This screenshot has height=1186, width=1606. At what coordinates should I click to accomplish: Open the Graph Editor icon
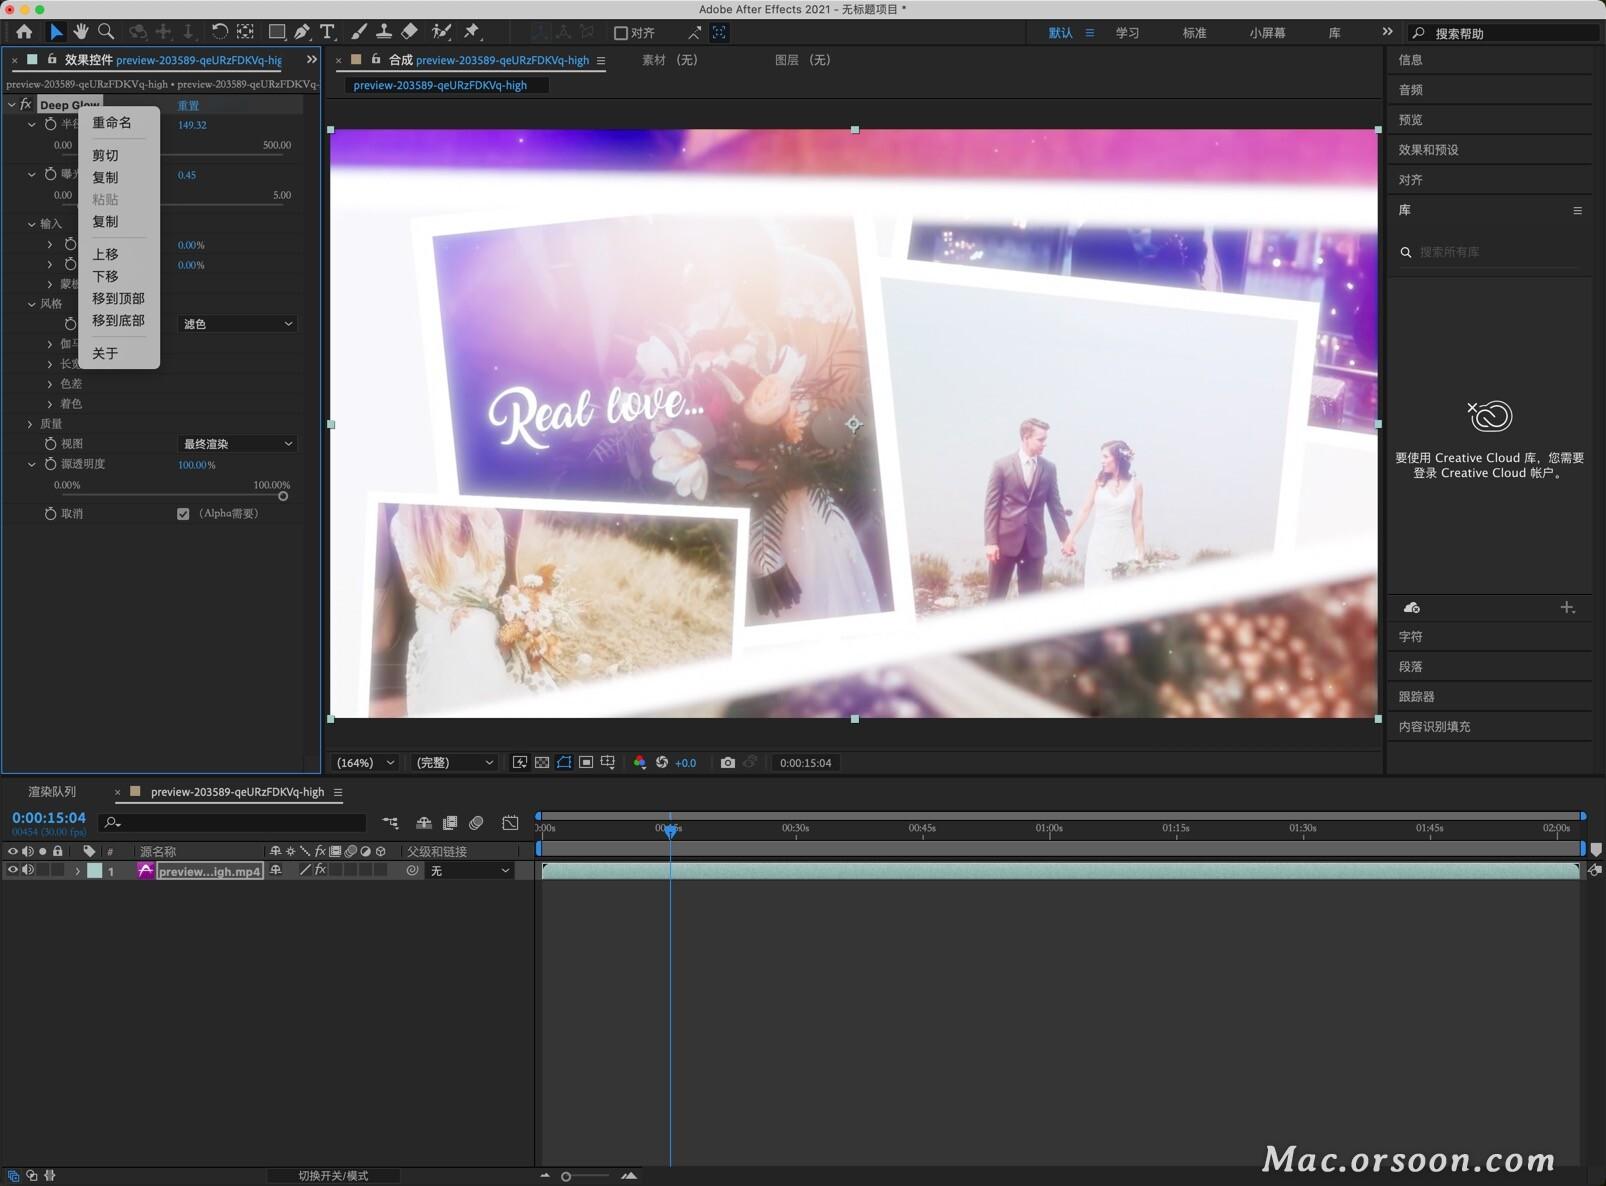click(510, 823)
